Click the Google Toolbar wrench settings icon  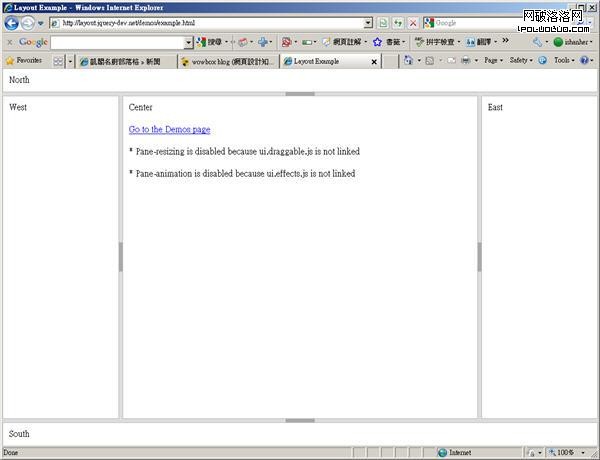click(538, 42)
